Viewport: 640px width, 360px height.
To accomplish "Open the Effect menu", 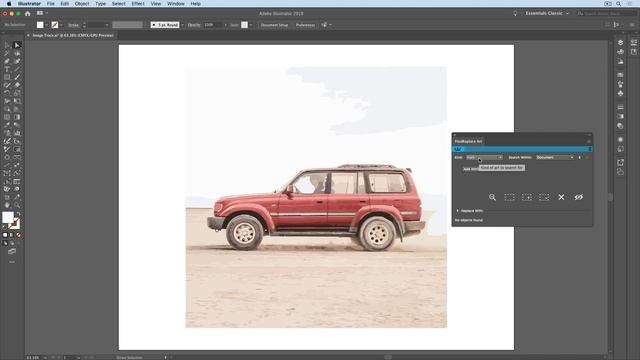I will [138, 4].
